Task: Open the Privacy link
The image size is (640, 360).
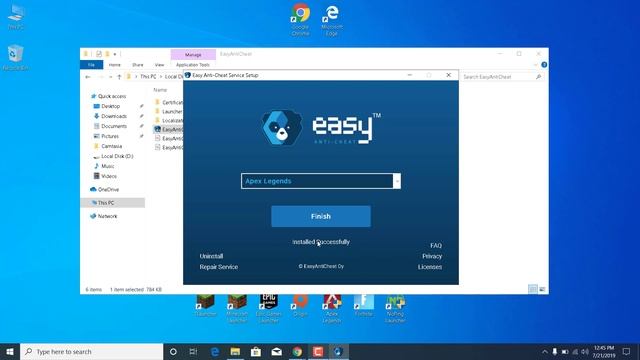Action: [432, 256]
